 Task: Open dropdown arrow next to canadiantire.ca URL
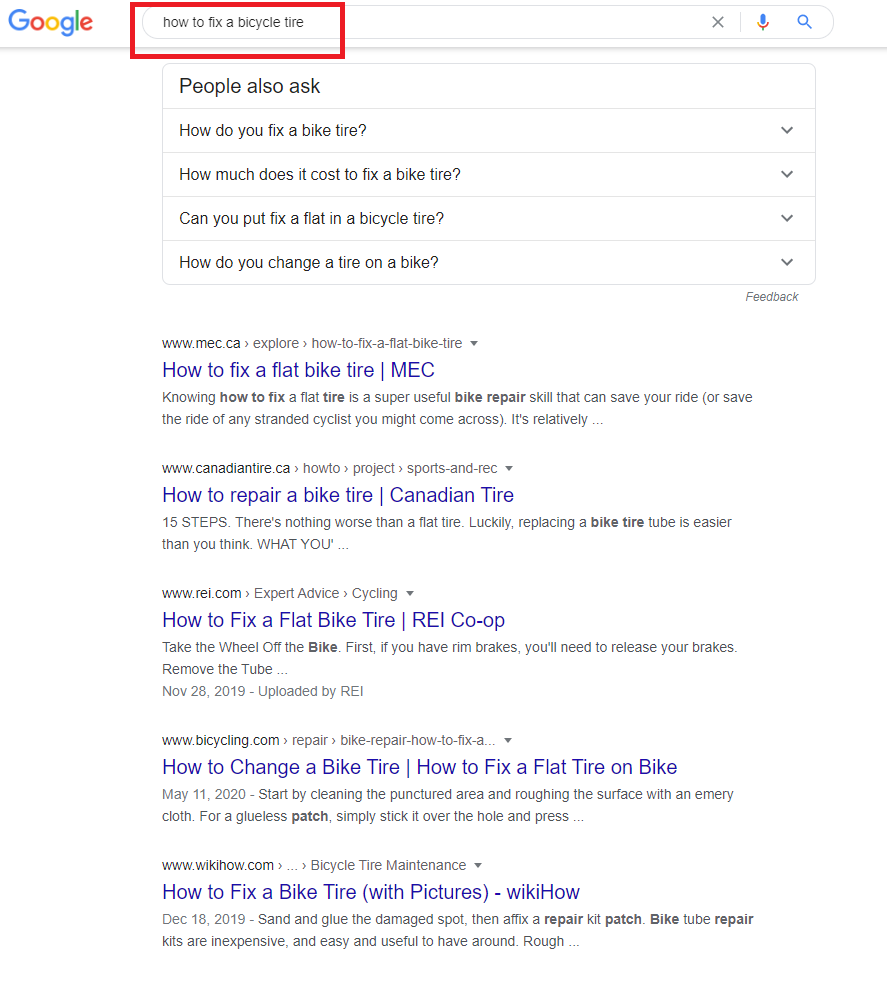click(x=509, y=469)
